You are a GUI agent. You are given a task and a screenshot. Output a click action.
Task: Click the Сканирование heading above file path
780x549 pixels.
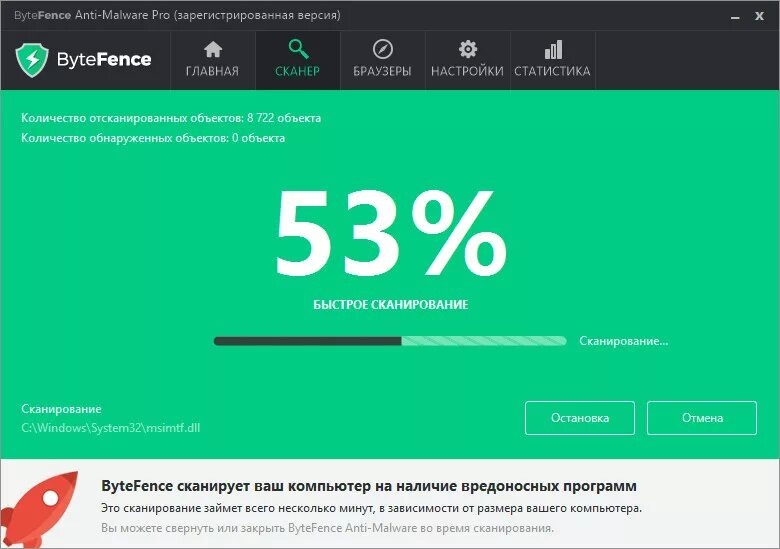(61, 409)
